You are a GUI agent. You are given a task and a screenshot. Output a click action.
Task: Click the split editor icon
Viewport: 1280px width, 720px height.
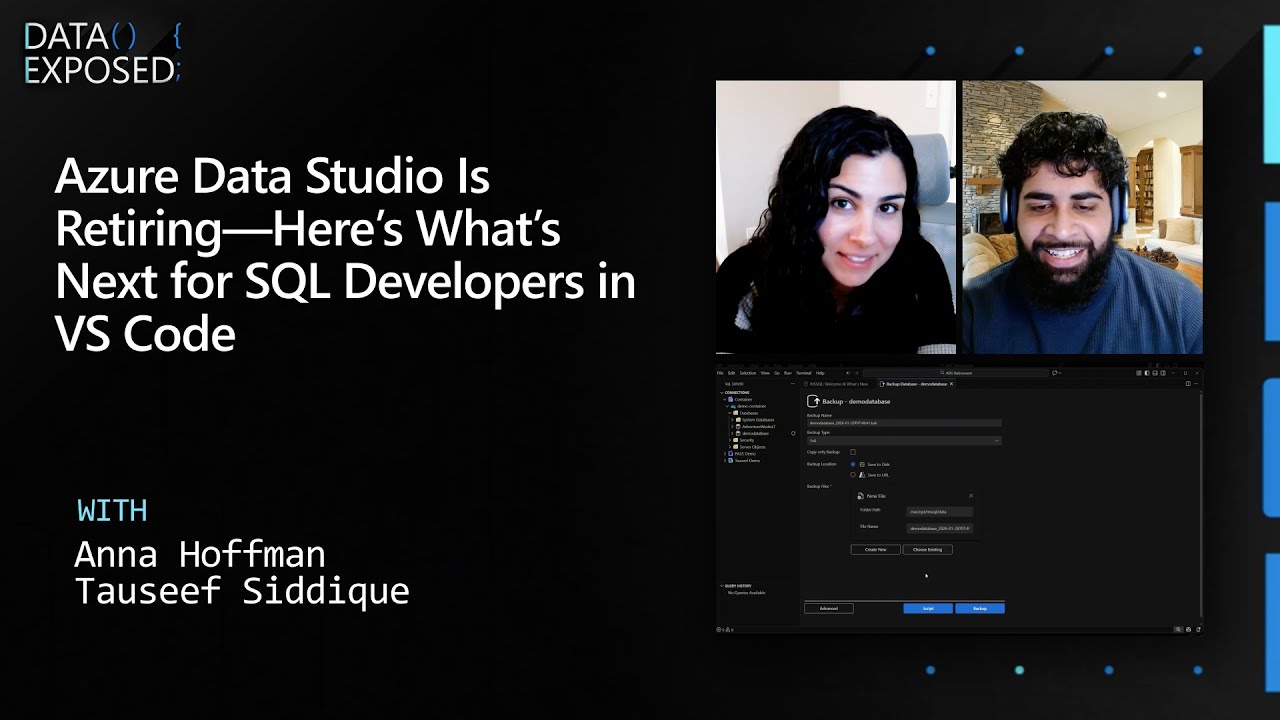click(1188, 384)
